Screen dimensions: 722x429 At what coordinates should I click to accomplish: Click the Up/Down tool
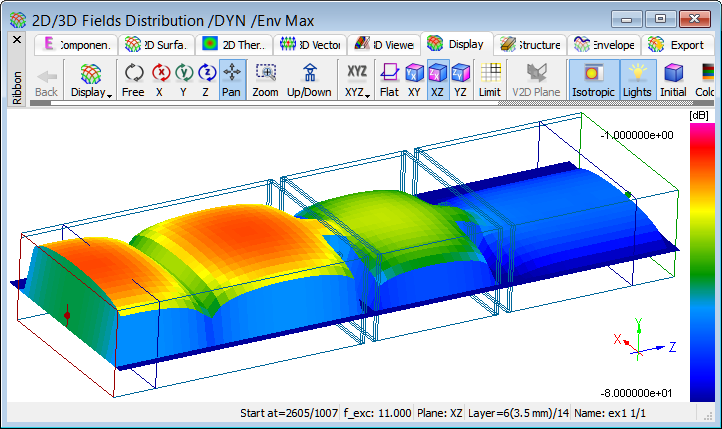coord(309,79)
